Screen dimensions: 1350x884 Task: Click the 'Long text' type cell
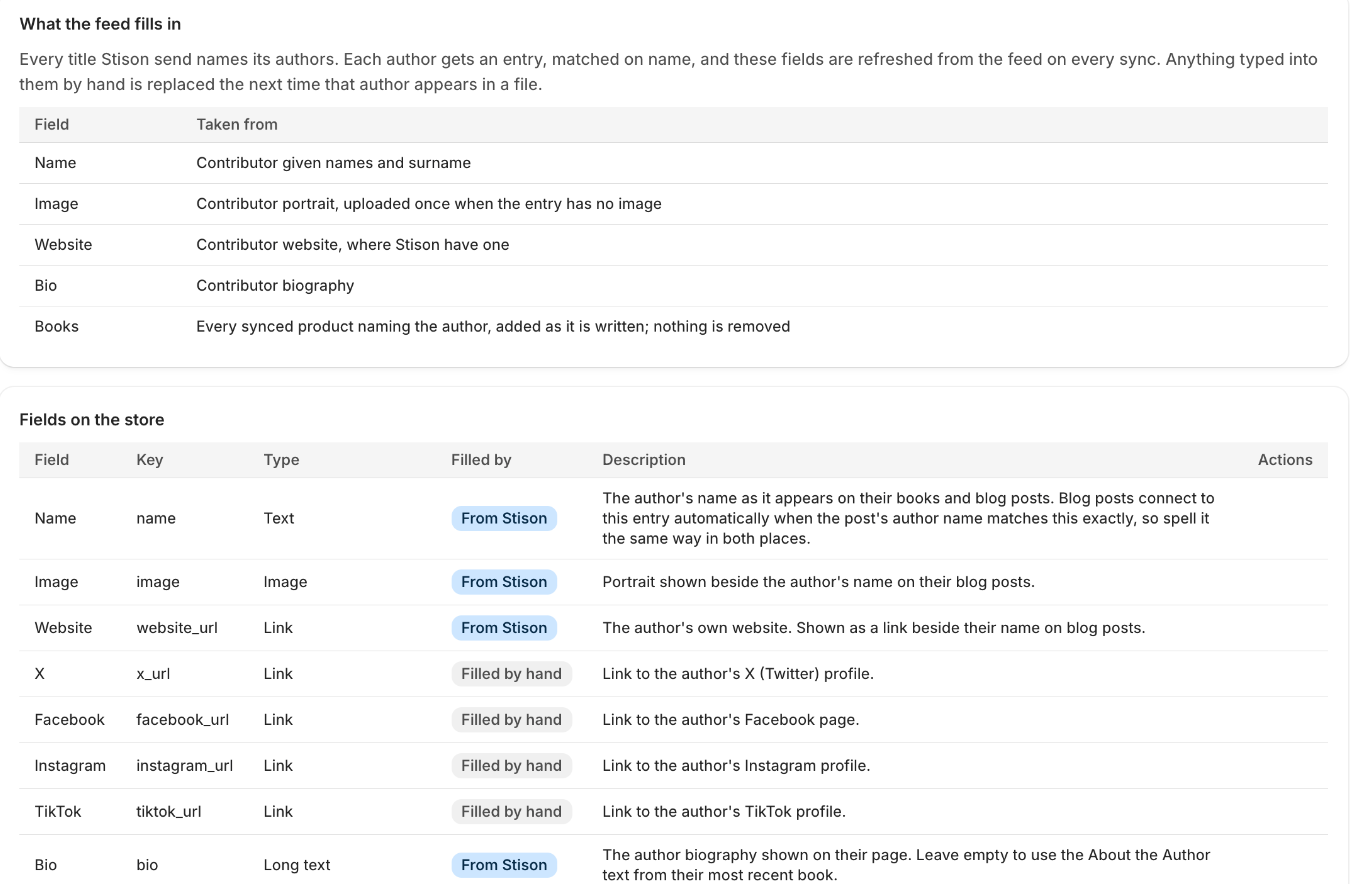pyautogui.click(x=297, y=865)
